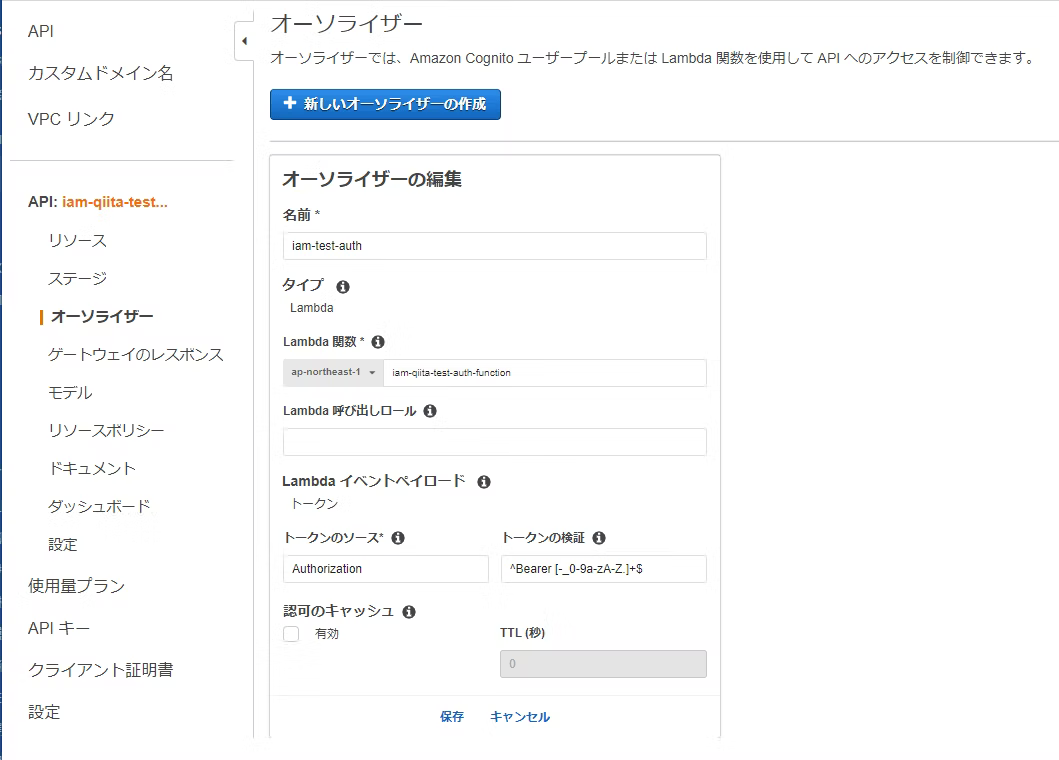
Task: Click the トークンの検証 regex input field
Action: point(603,569)
